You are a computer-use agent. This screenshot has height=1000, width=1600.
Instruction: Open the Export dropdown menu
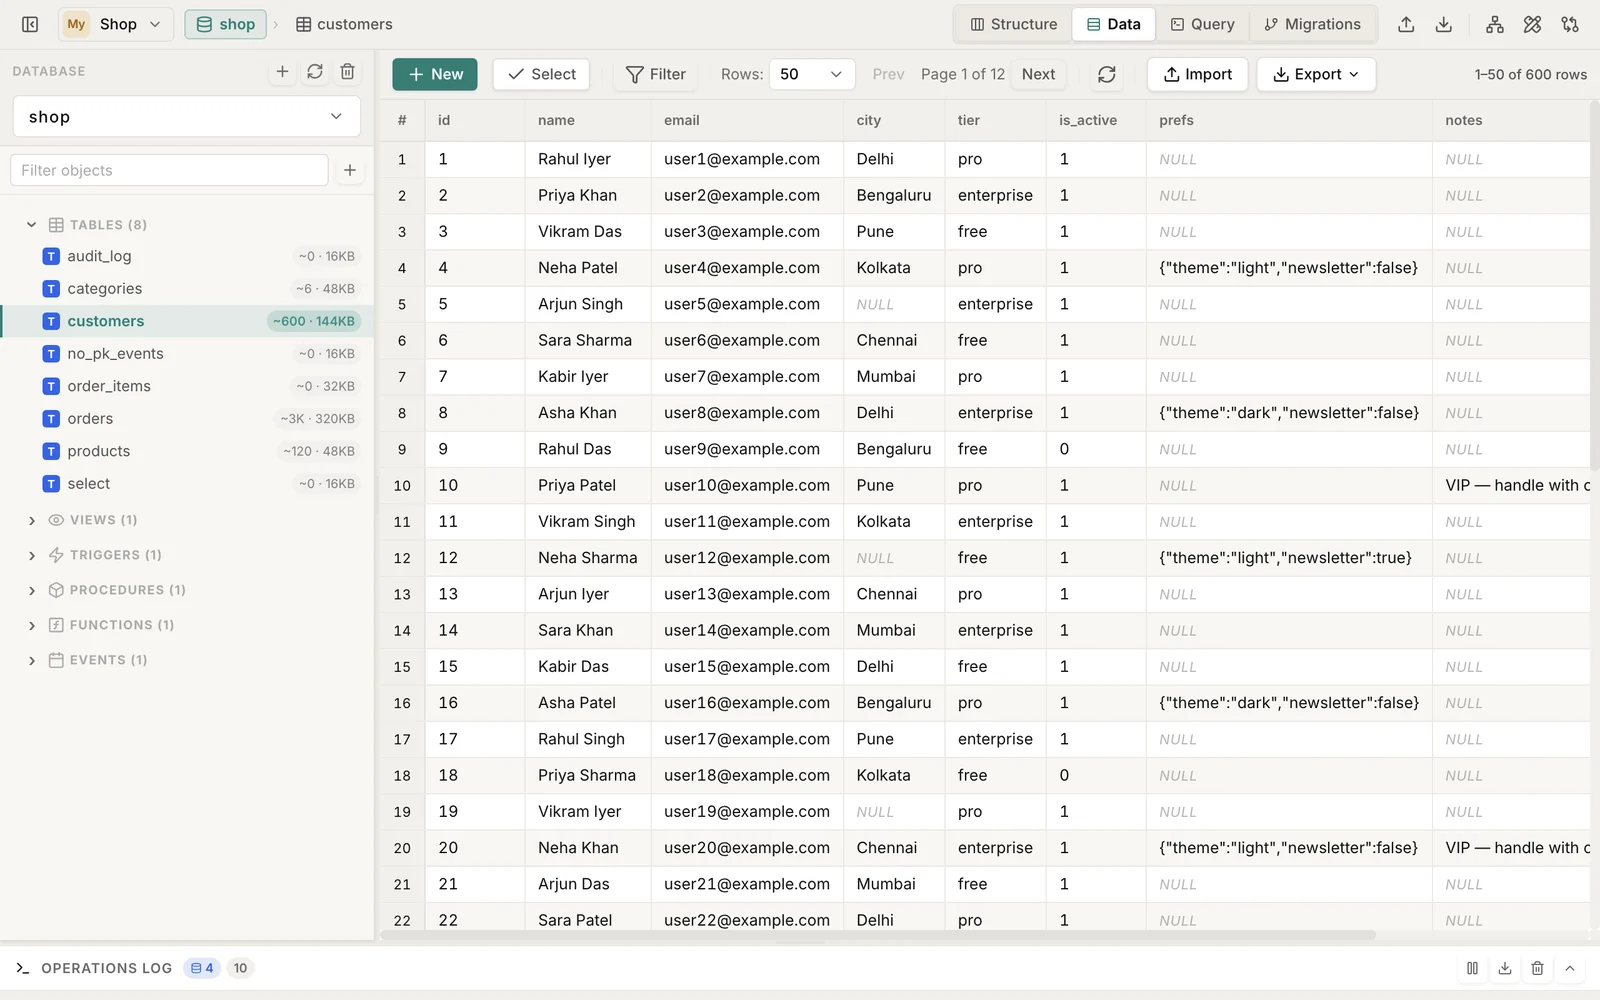pyautogui.click(x=1316, y=74)
